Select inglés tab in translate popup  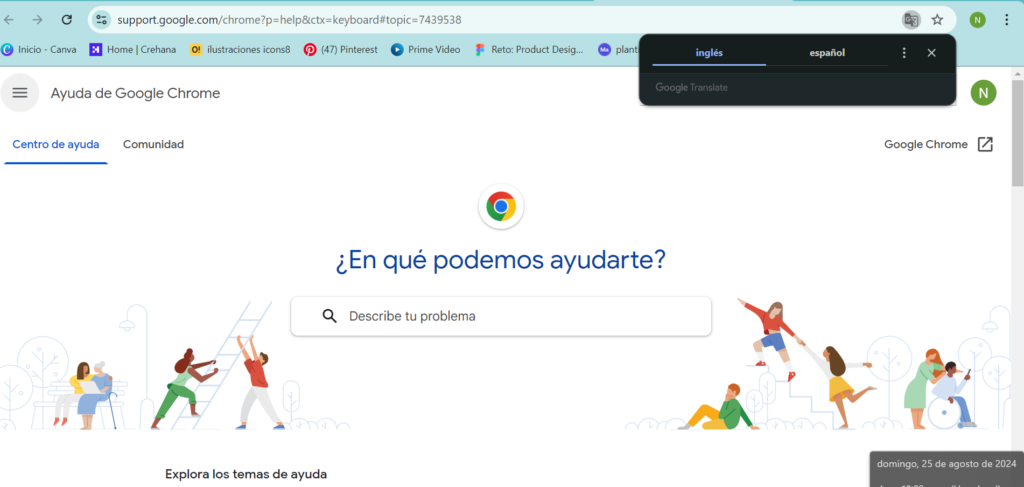[709, 53]
